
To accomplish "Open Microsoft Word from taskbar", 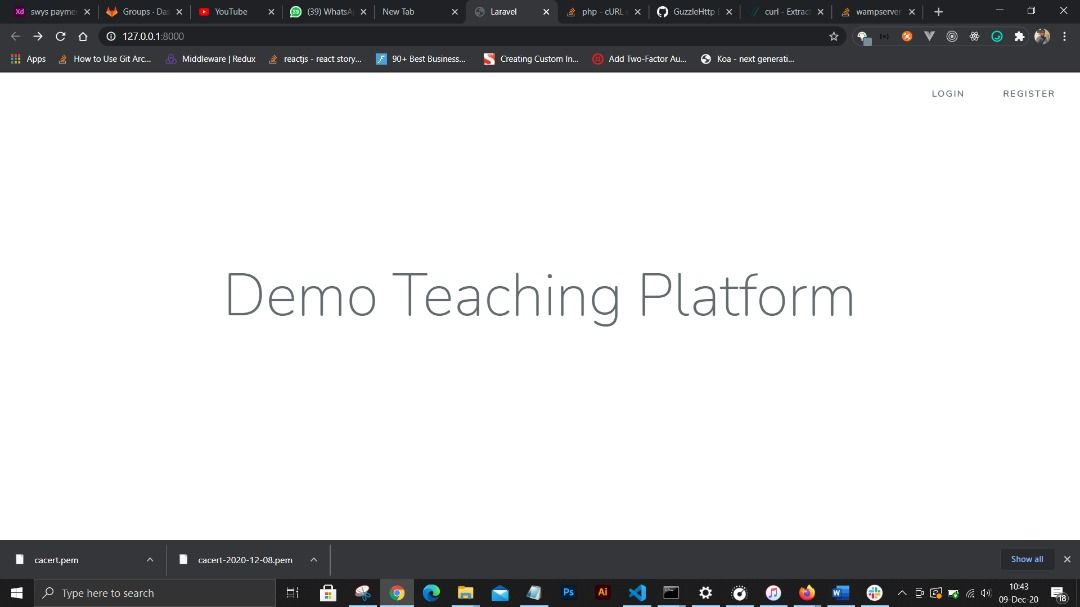I will (840, 593).
